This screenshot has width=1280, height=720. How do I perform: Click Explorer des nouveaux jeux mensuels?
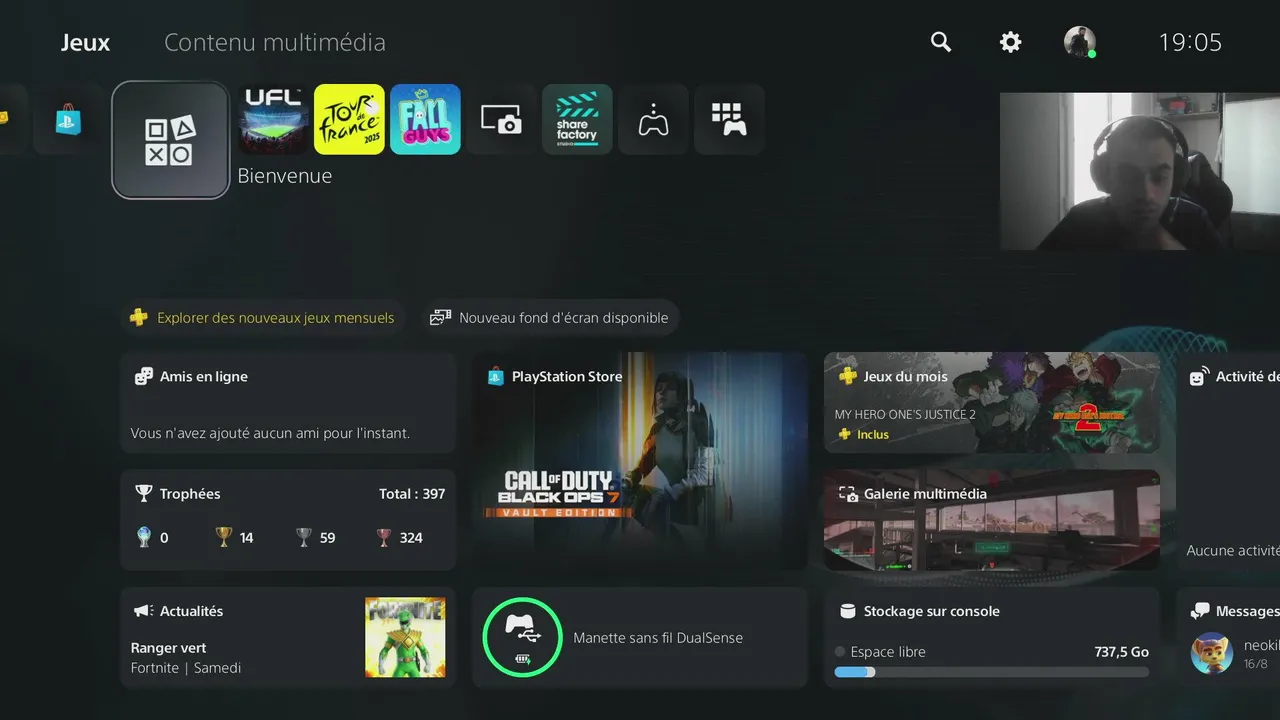point(262,318)
